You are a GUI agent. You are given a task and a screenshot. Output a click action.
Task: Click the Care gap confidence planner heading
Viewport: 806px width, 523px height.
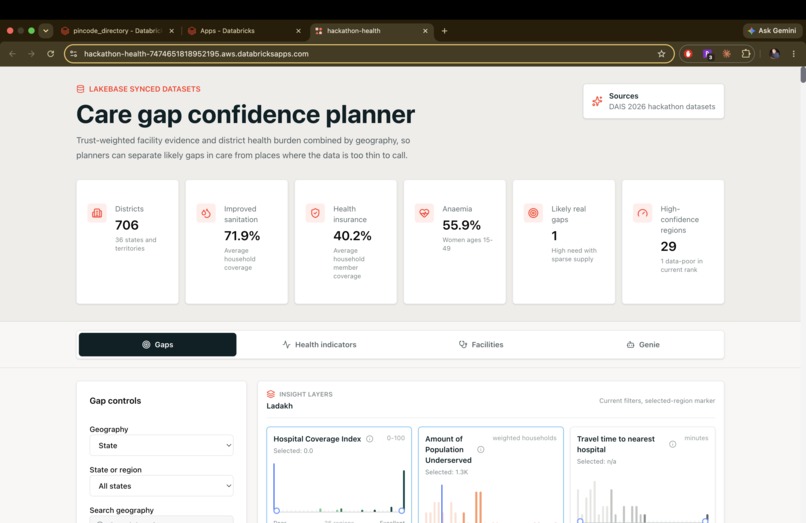point(245,114)
